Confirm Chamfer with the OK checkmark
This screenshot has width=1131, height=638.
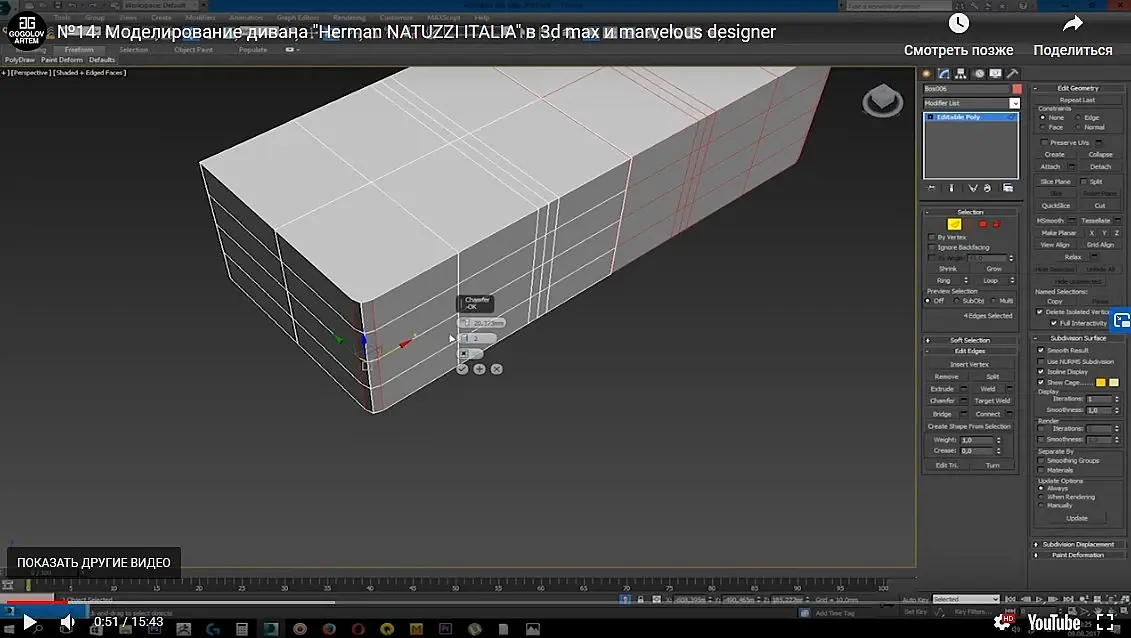462,369
